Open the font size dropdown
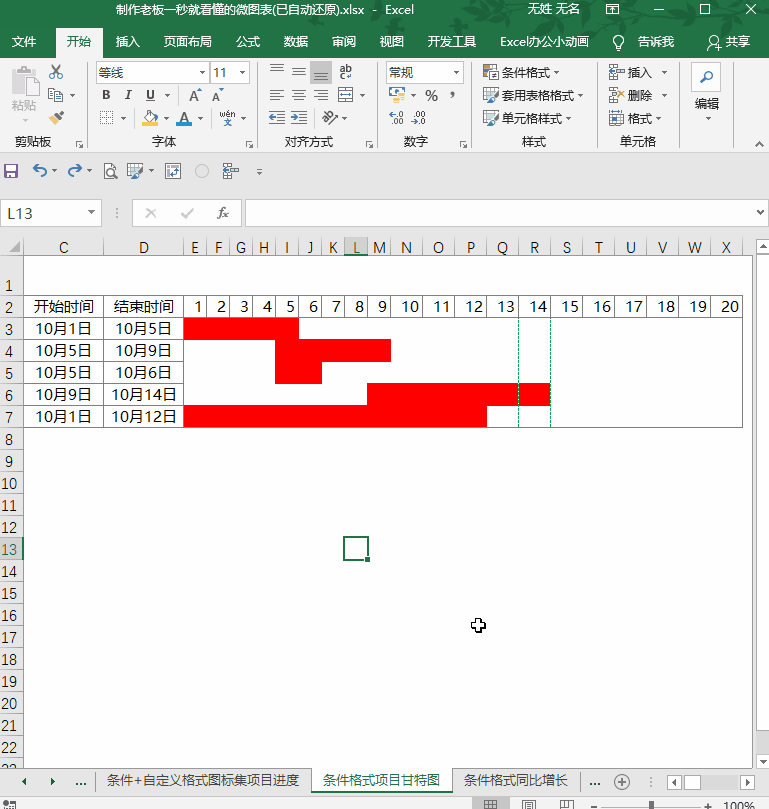The image size is (769, 809). click(x=242, y=73)
